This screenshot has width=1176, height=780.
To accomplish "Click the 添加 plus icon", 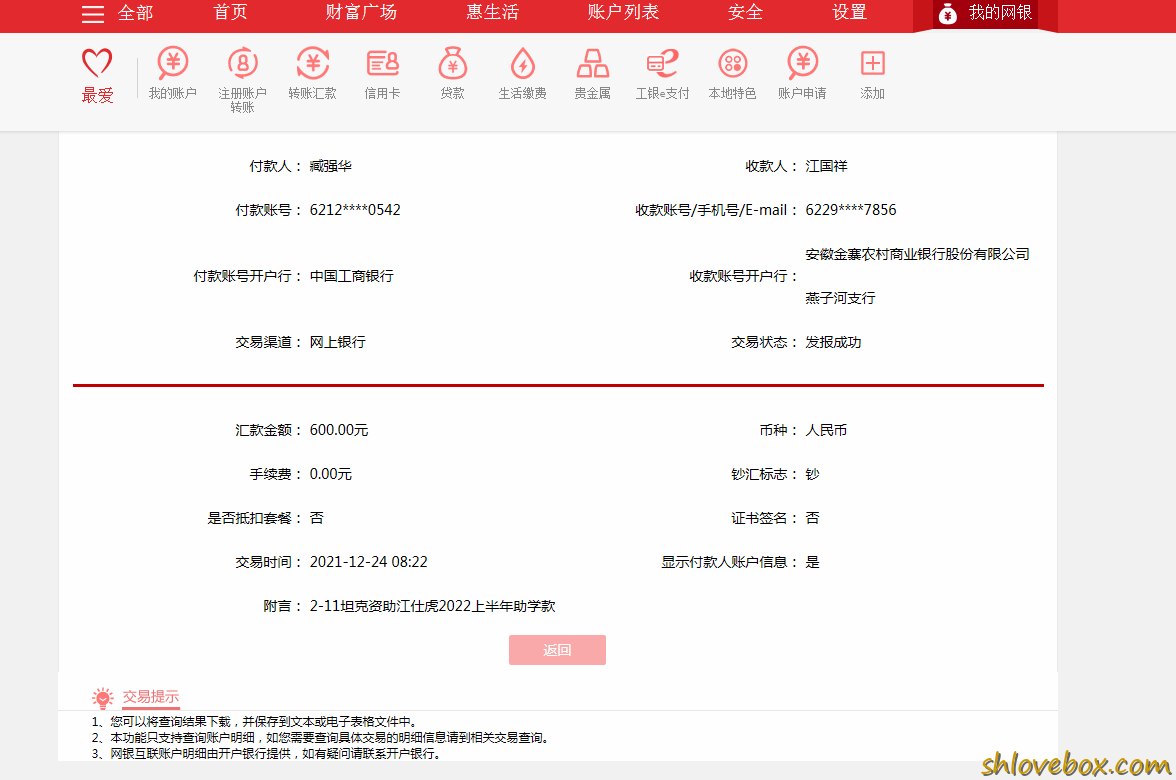I will click(872, 63).
